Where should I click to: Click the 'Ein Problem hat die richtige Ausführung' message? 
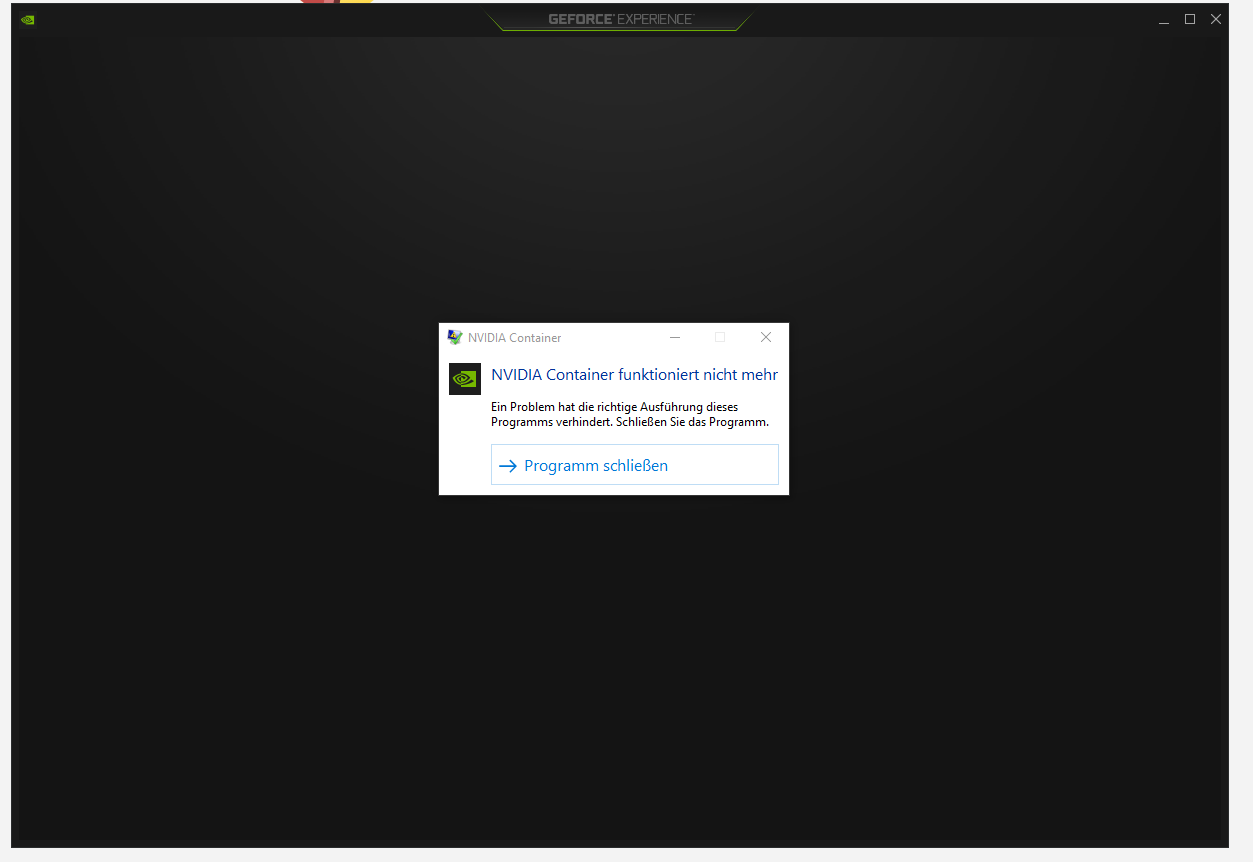pyautogui.click(x=630, y=414)
